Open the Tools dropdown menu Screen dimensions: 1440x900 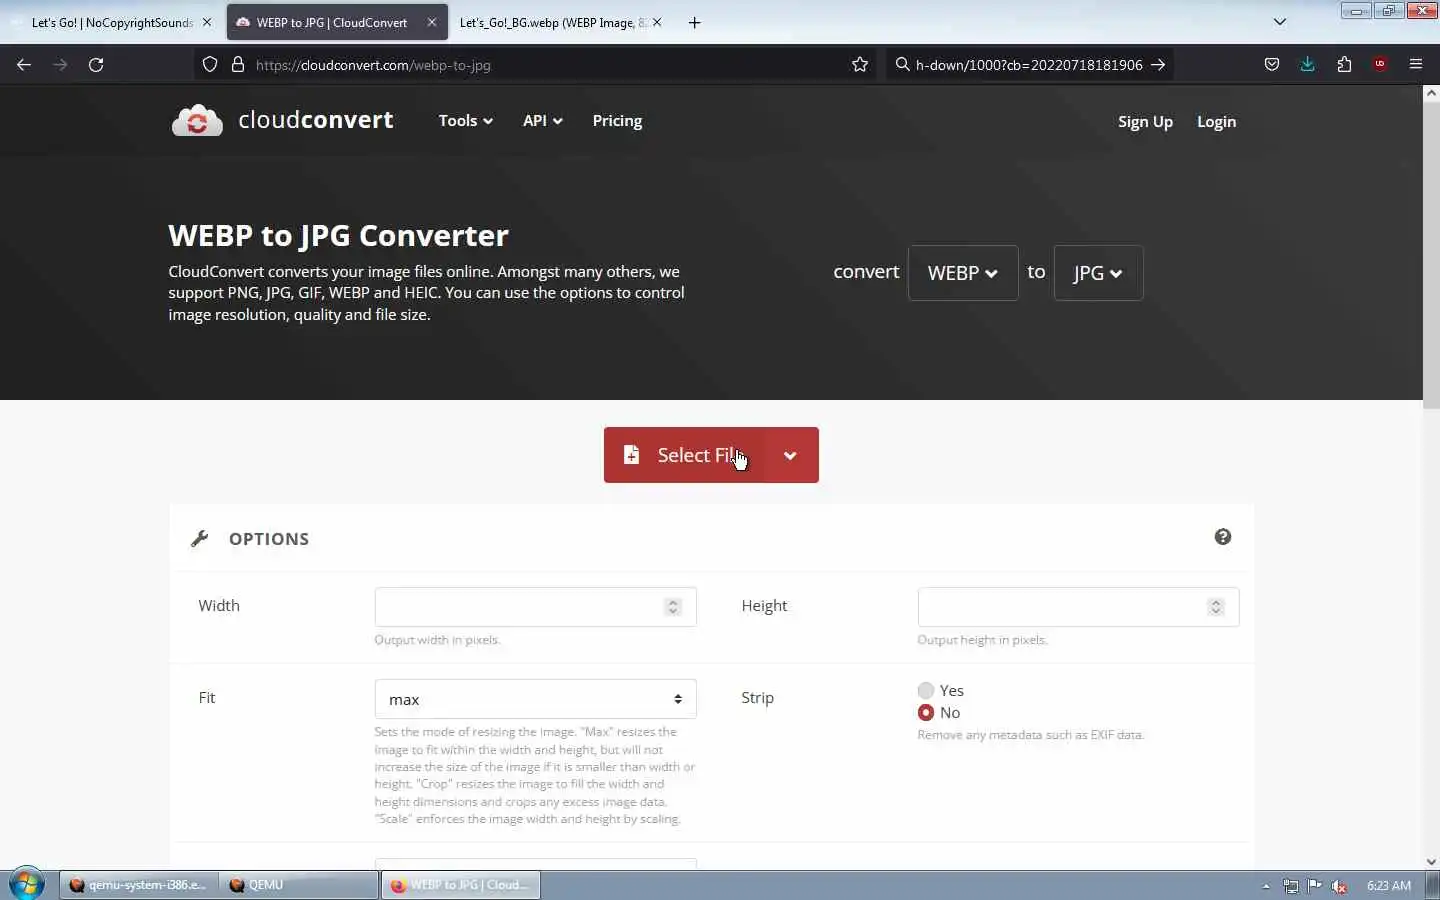pos(466,121)
